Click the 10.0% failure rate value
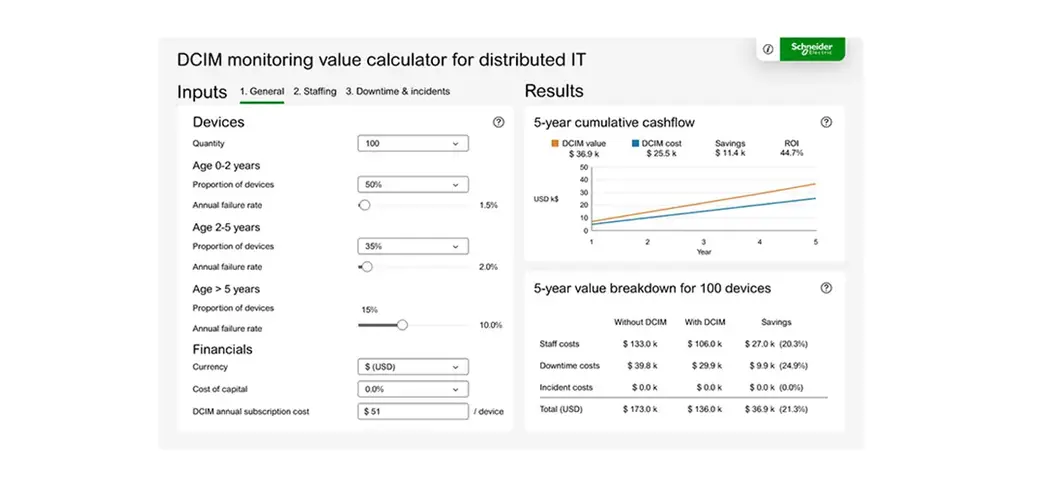 [491, 325]
